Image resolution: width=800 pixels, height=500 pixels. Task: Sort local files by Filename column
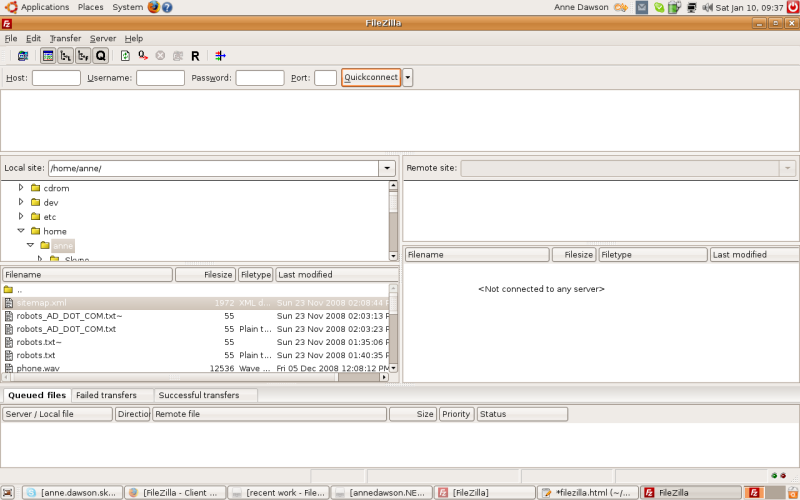[x=87, y=274]
